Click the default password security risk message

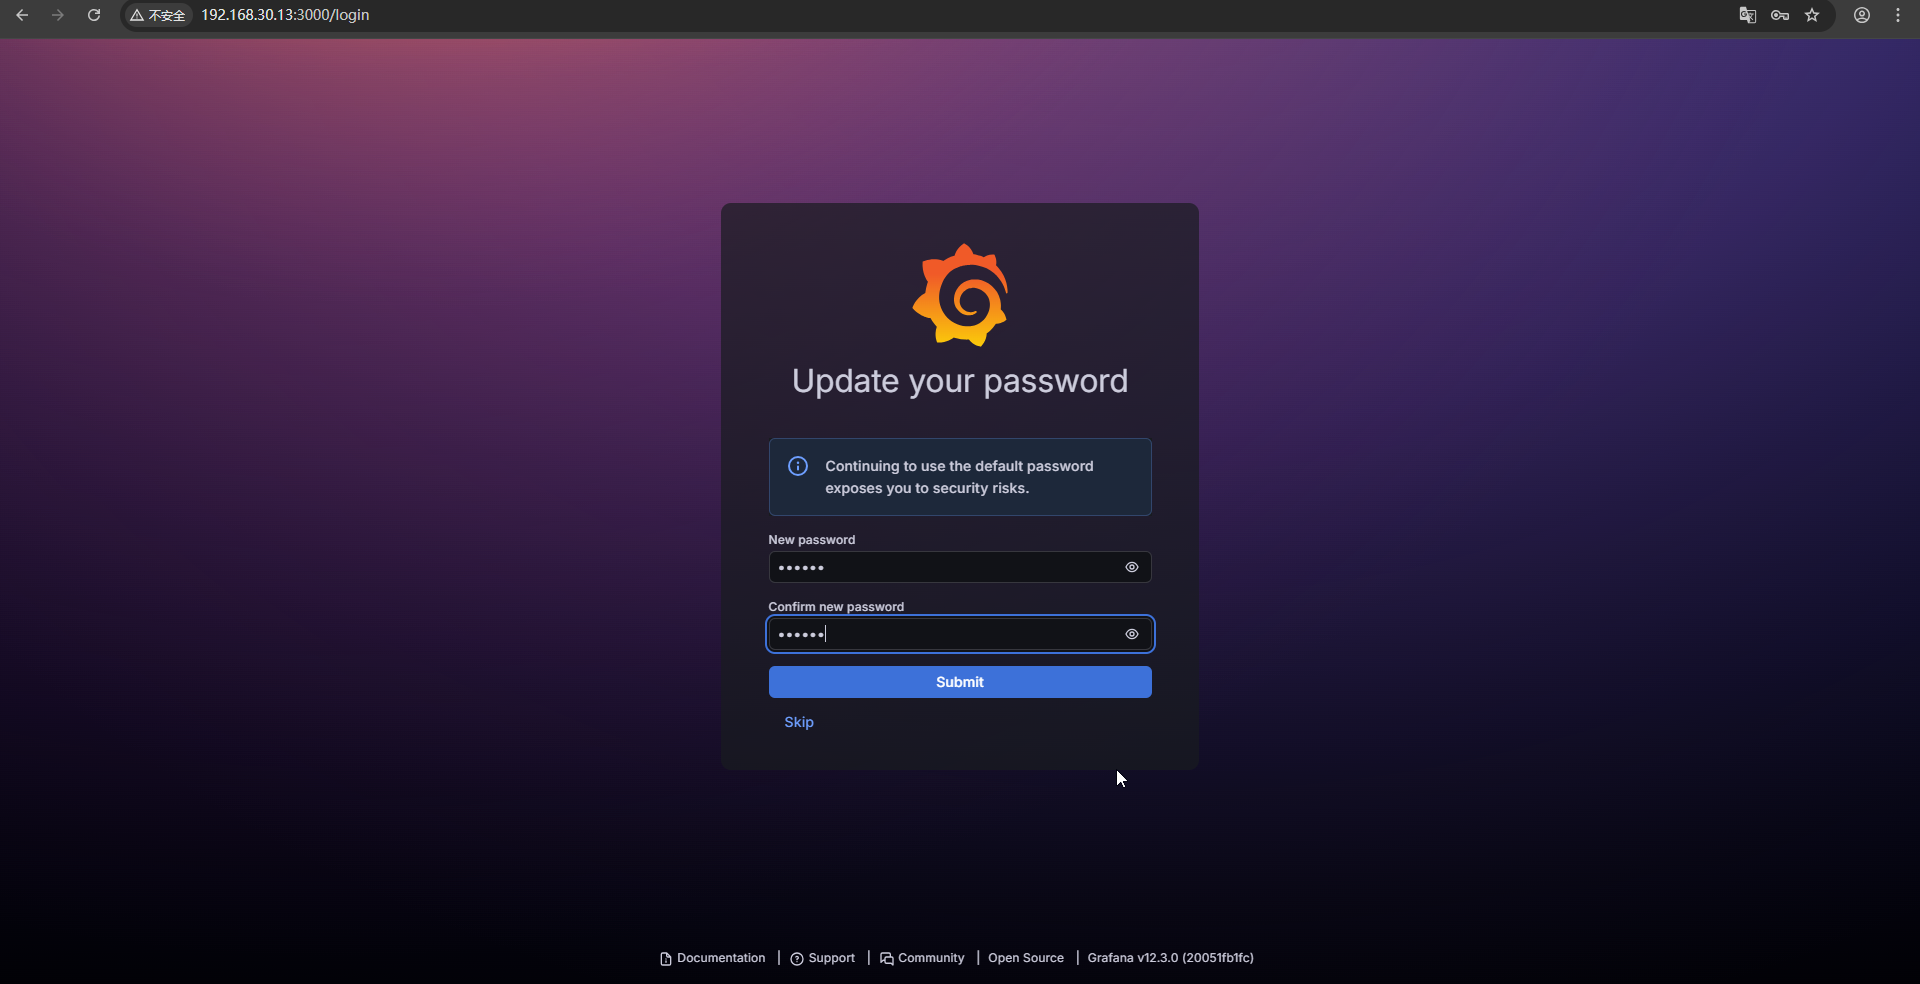959,477
